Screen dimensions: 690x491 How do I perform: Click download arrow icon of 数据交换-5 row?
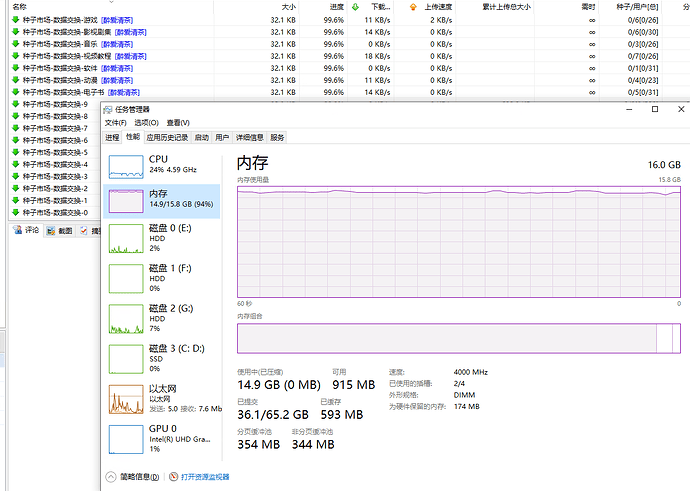[15, 152]
